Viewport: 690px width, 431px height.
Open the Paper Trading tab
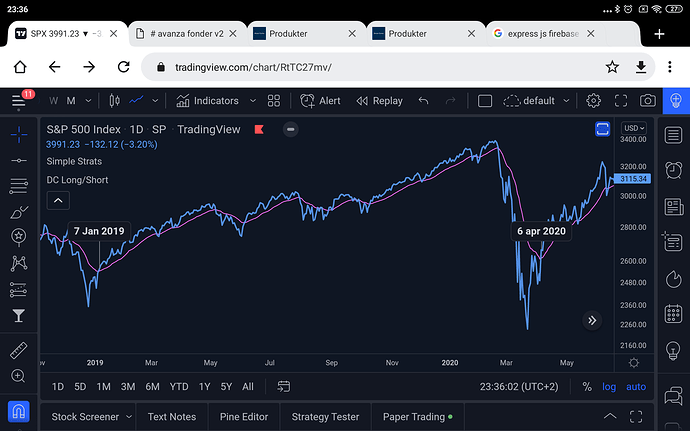418,416
